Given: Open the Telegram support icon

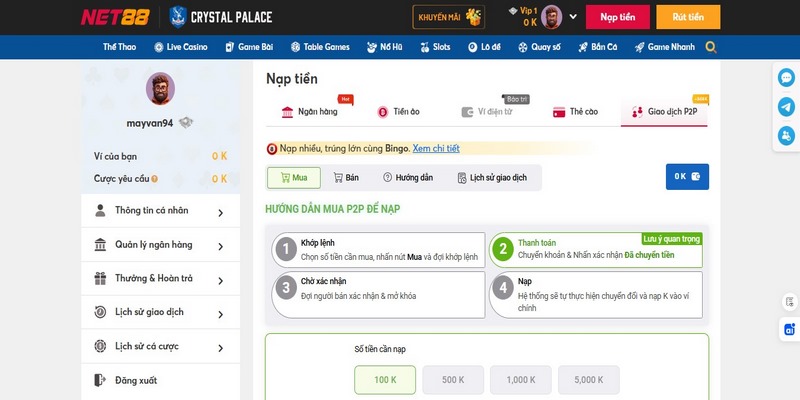Looking at the screenshot, I should [x=786, y=107].
